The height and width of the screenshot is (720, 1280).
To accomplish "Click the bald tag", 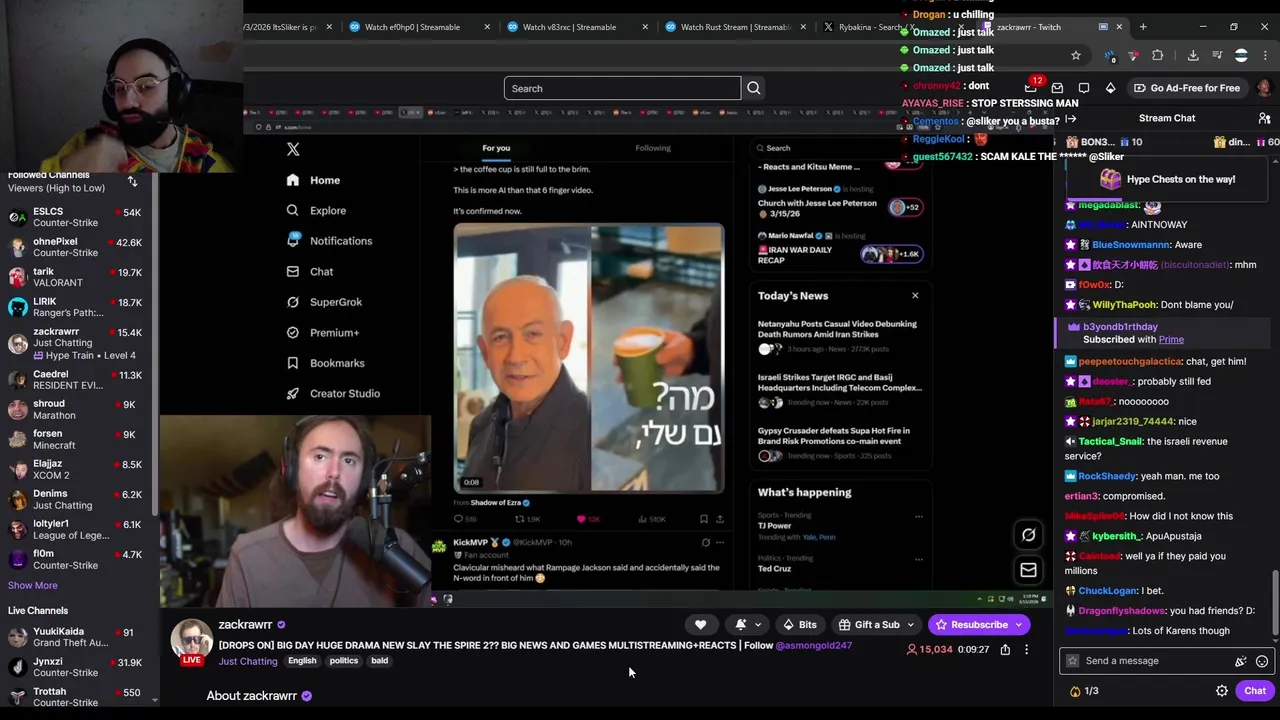I will [380, 661].
